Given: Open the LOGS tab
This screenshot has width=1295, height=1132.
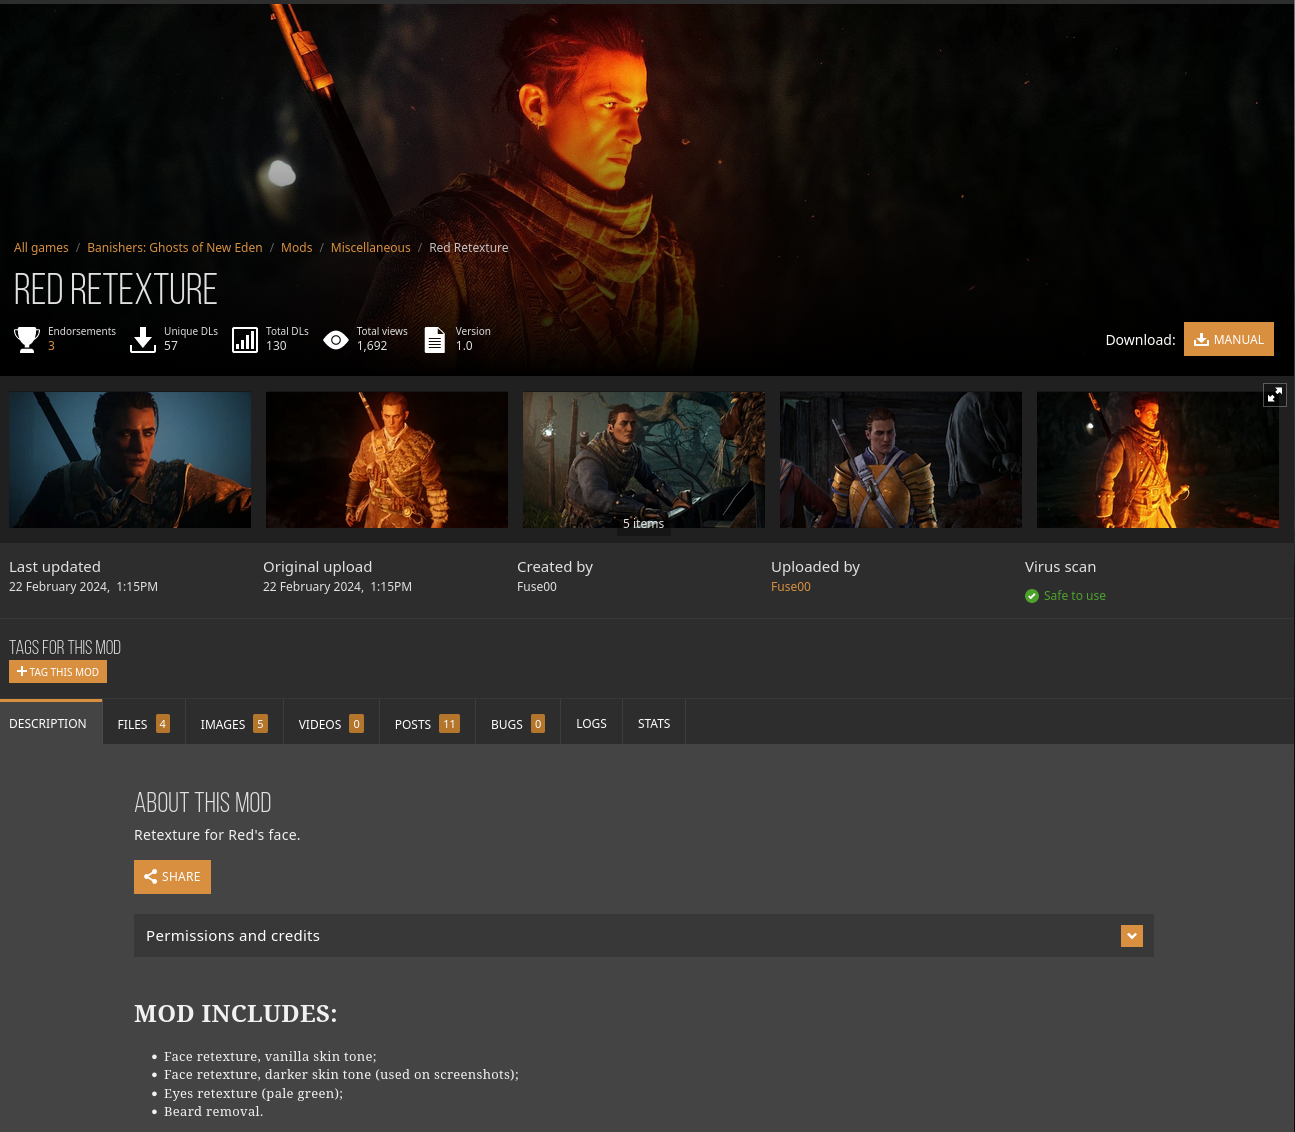Looking at the screenshot, I should (591, 723).
